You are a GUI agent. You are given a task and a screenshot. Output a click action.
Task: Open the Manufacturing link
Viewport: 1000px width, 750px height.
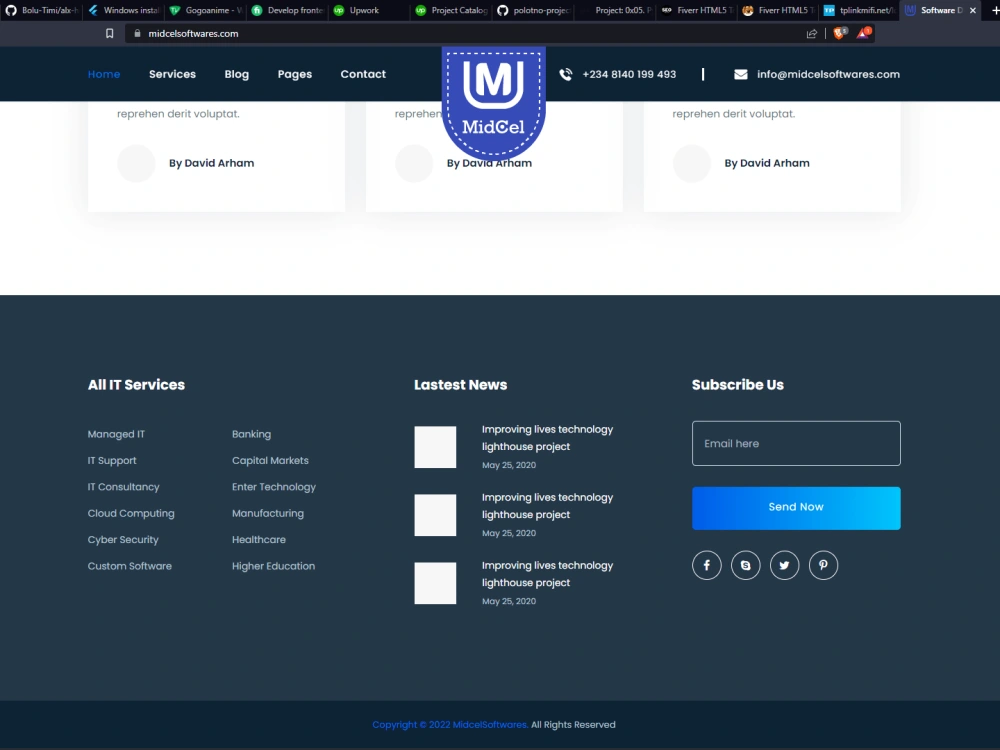[x=268, y=513]
